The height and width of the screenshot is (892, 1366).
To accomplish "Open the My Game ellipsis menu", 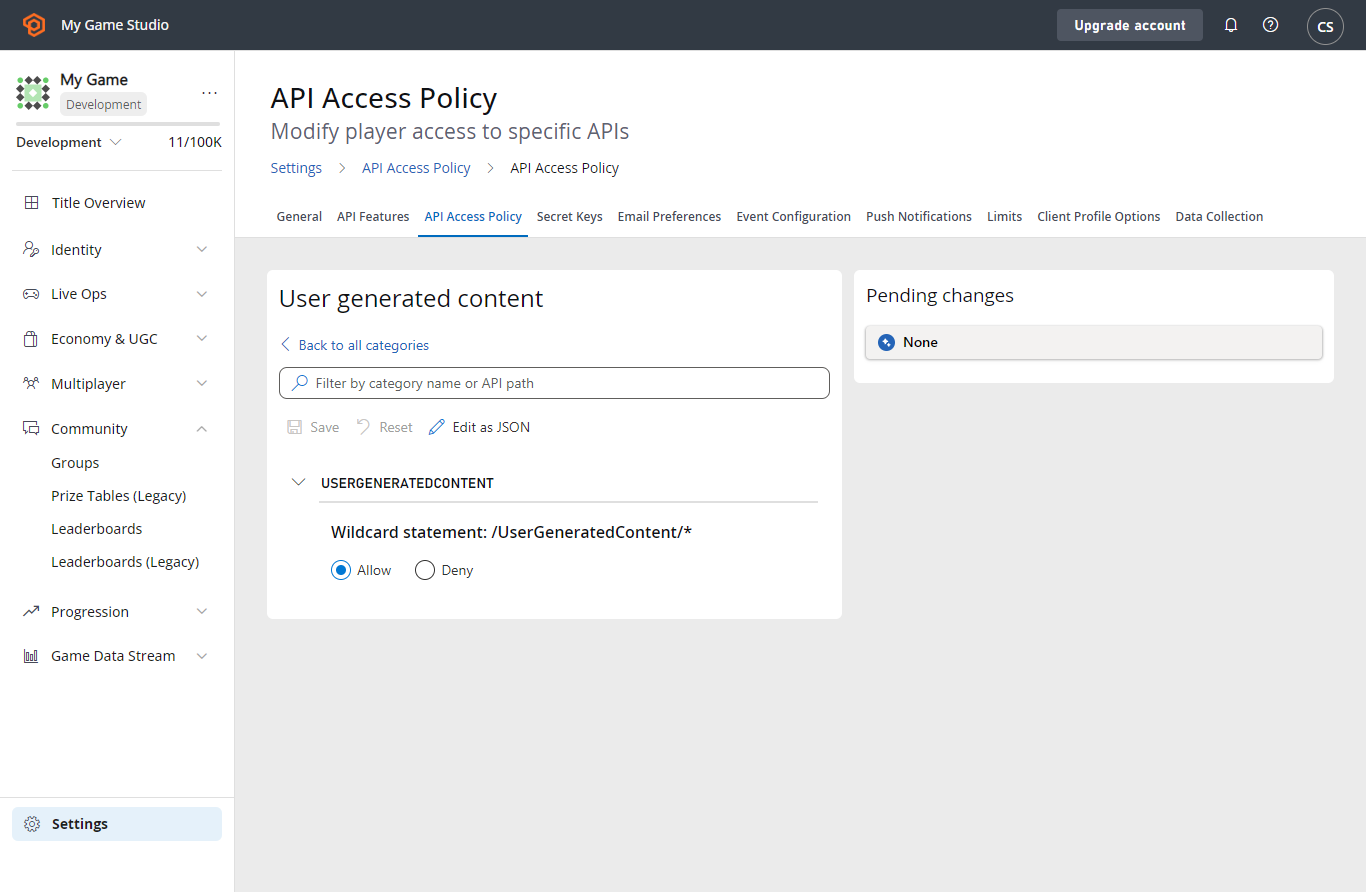I will tap(209, 92).
